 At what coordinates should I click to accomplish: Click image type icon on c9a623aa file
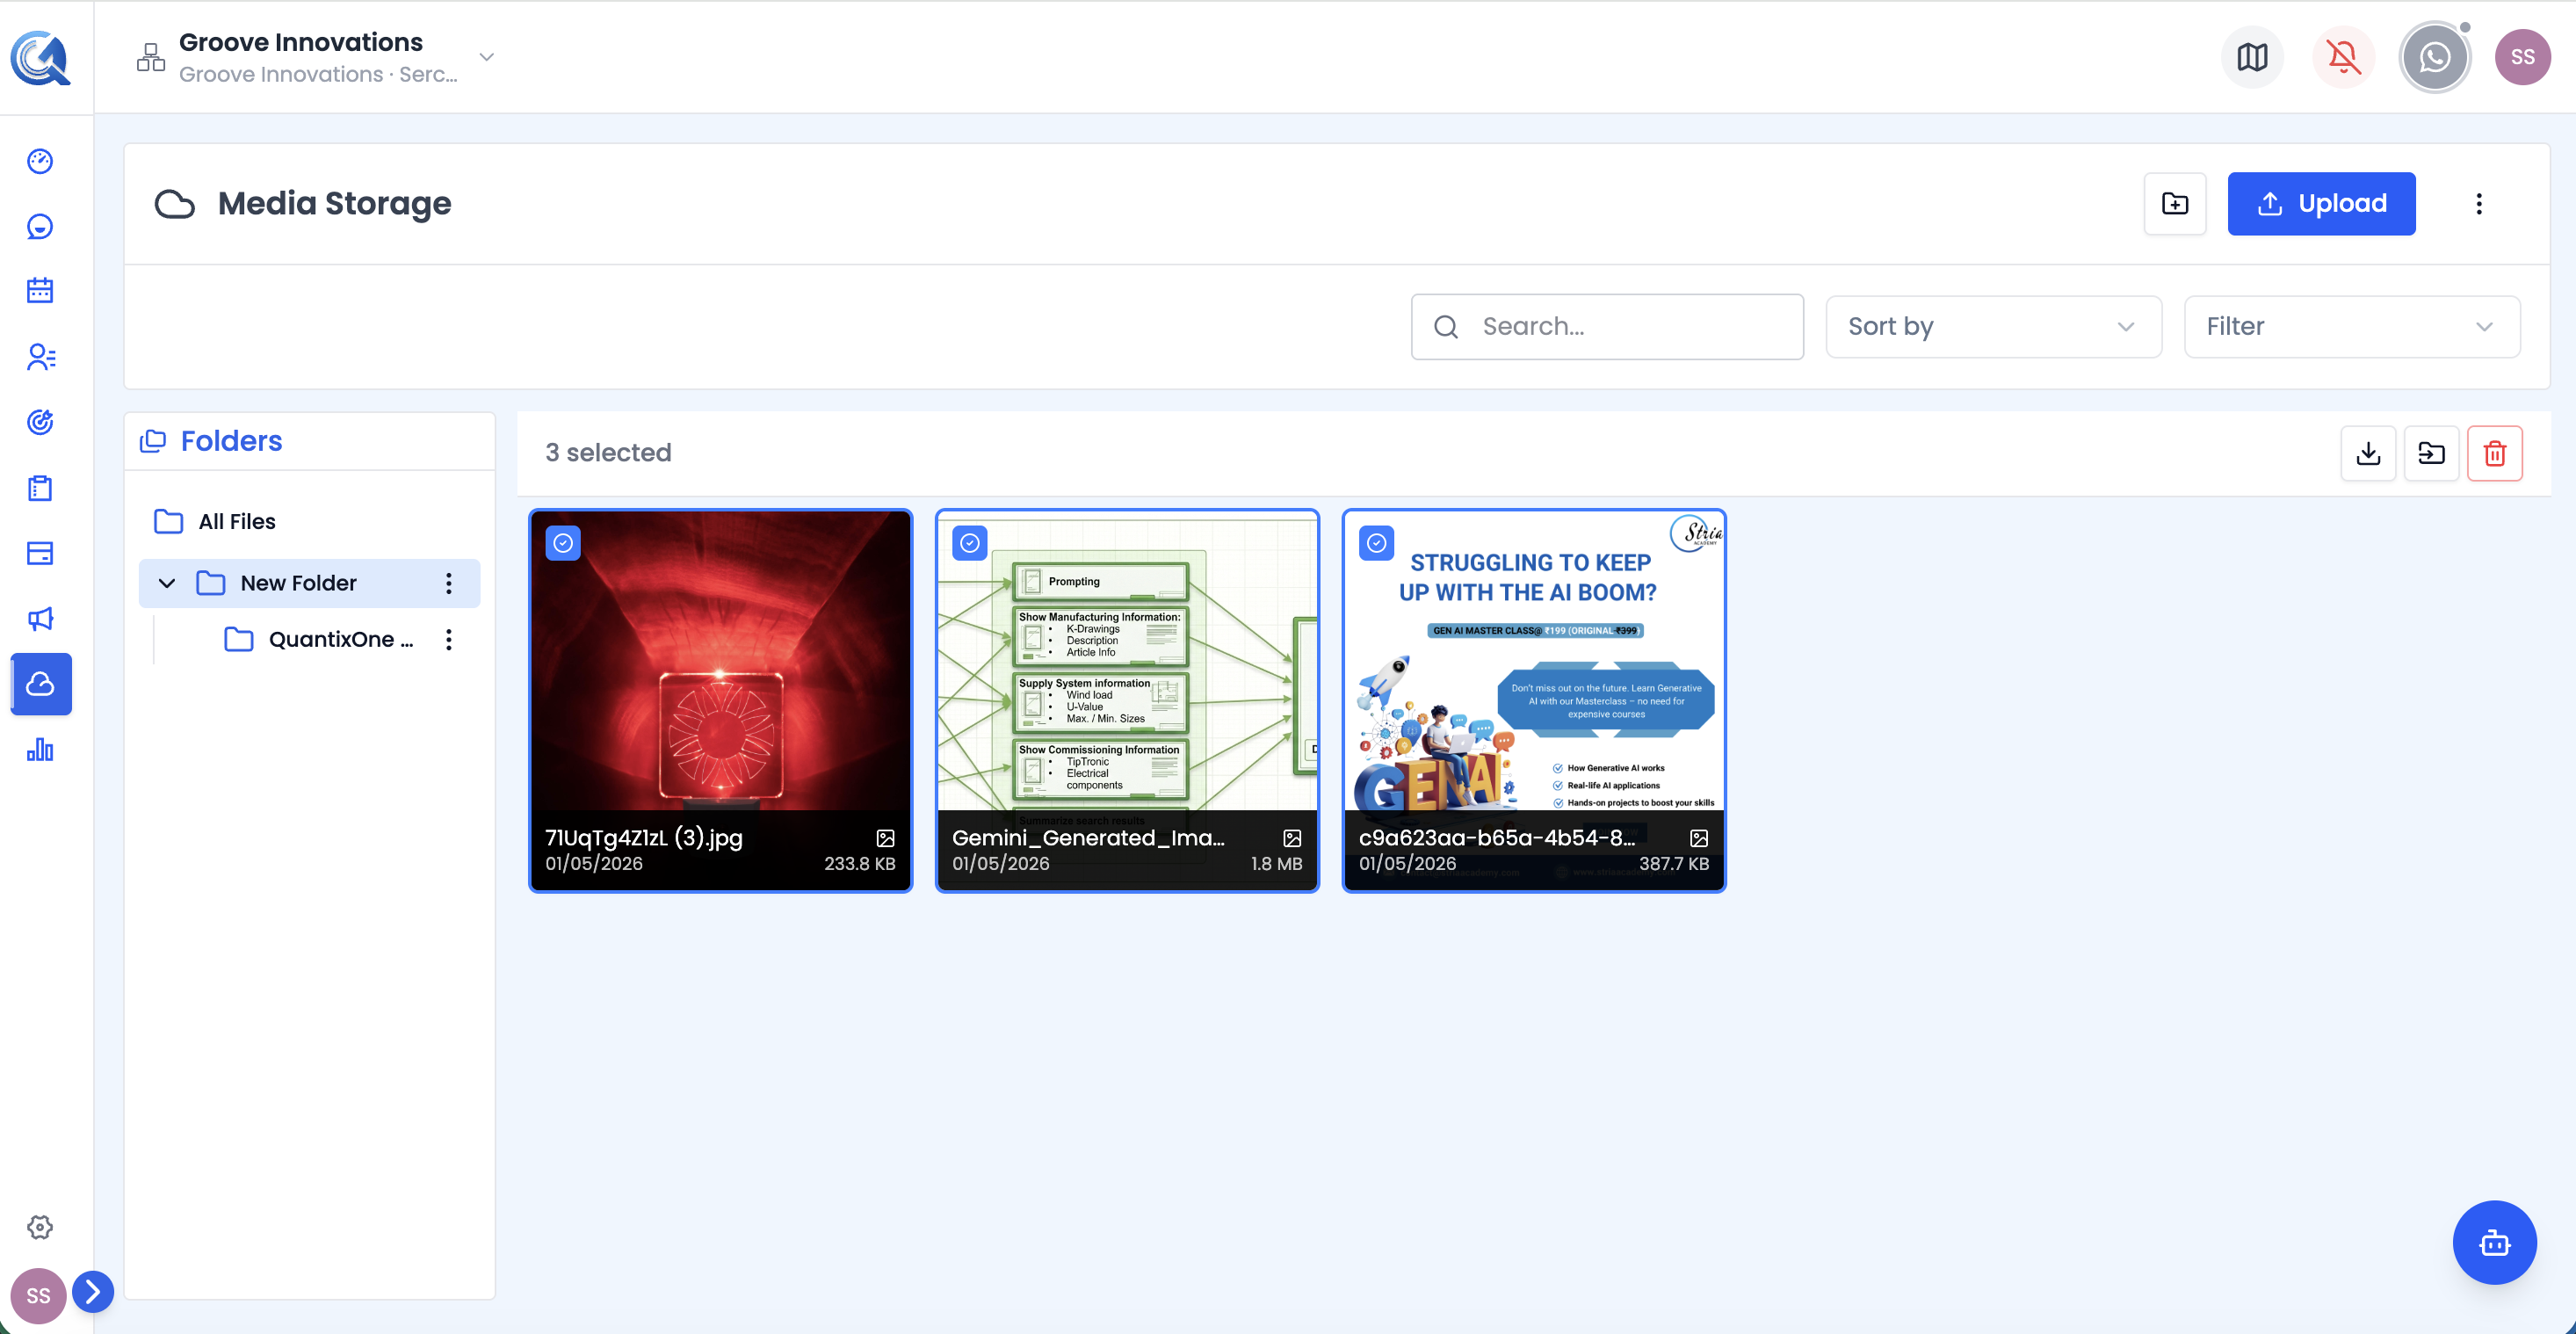click(1699, 838)
